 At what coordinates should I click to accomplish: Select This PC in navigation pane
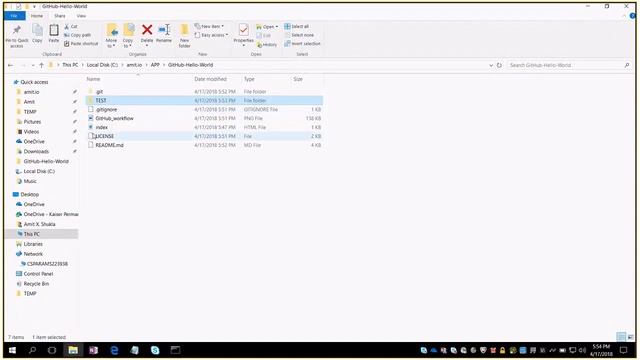(x=31, y=234)
